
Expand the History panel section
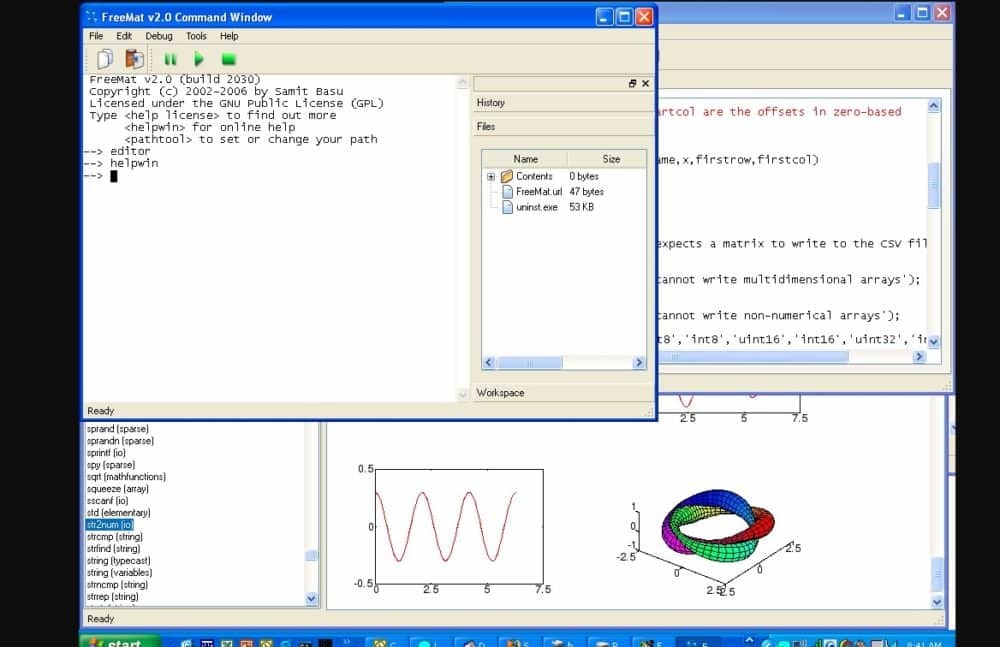point(491,103)
